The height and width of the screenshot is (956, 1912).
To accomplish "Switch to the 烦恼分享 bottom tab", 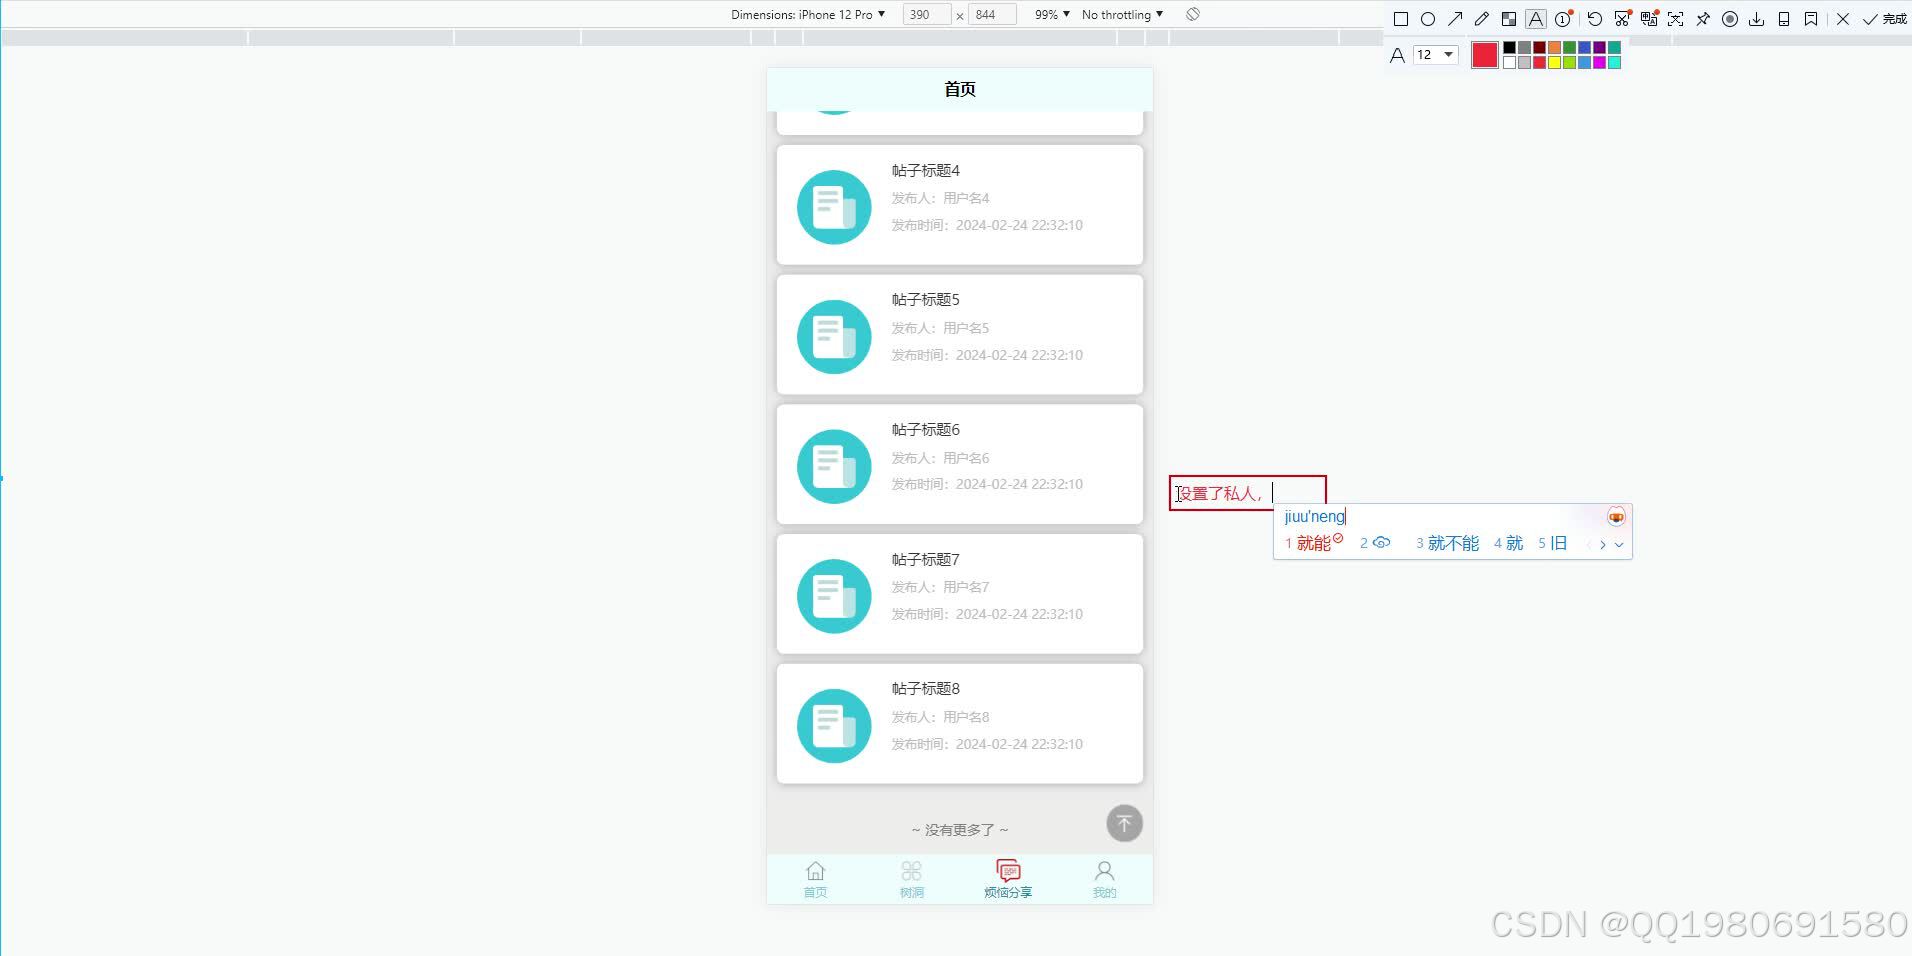I will (1008, 880).
